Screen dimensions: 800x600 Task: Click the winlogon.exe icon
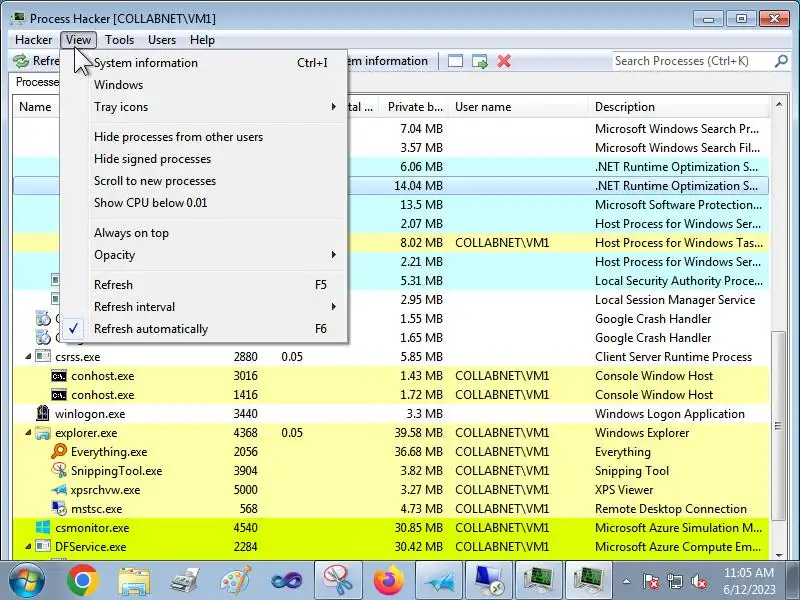pos(43,413)
